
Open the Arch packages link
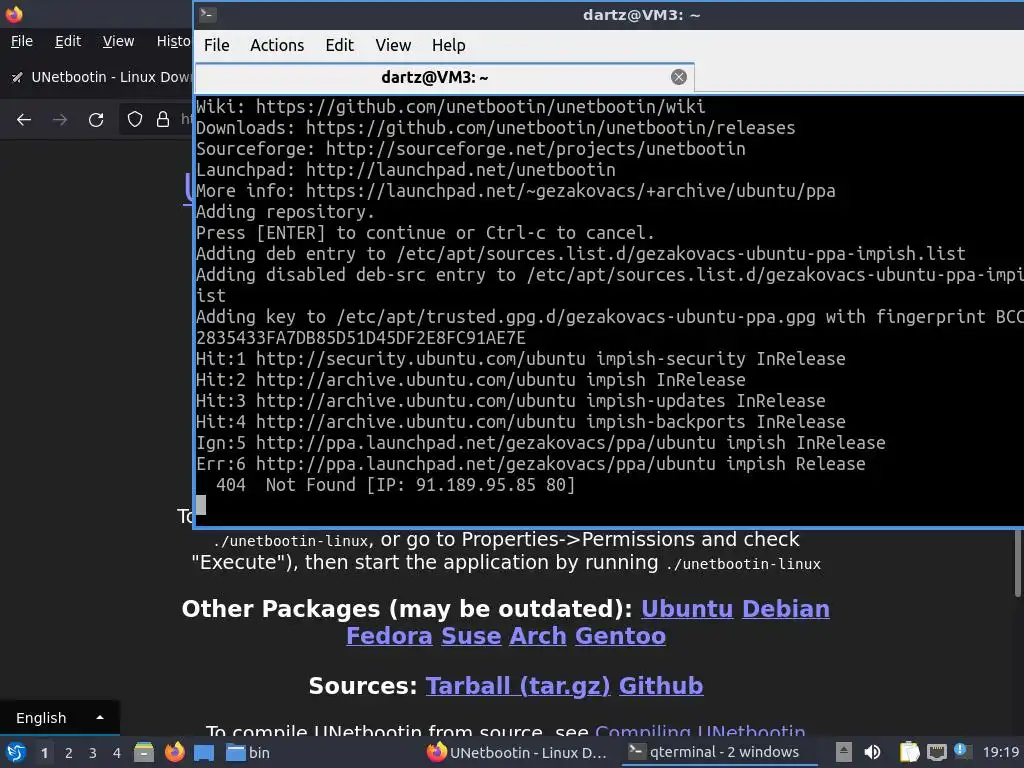click(537, 636)
